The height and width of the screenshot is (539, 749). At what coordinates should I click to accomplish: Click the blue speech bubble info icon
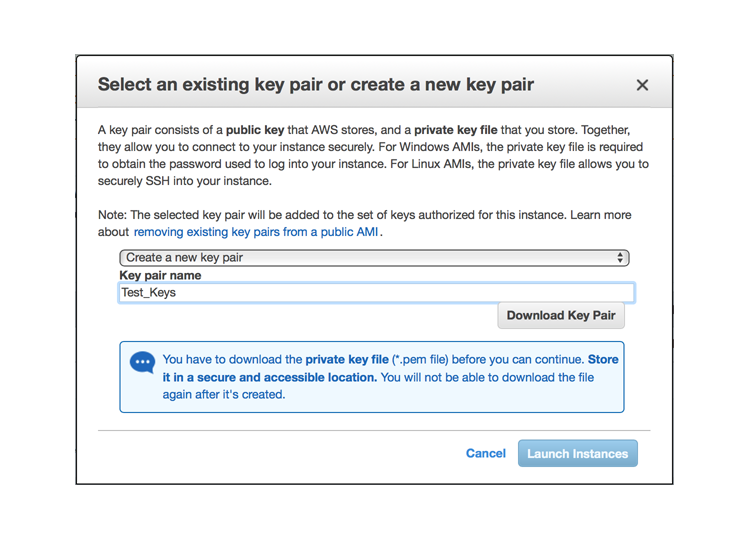pyautogui.click(x=142, y=363)
